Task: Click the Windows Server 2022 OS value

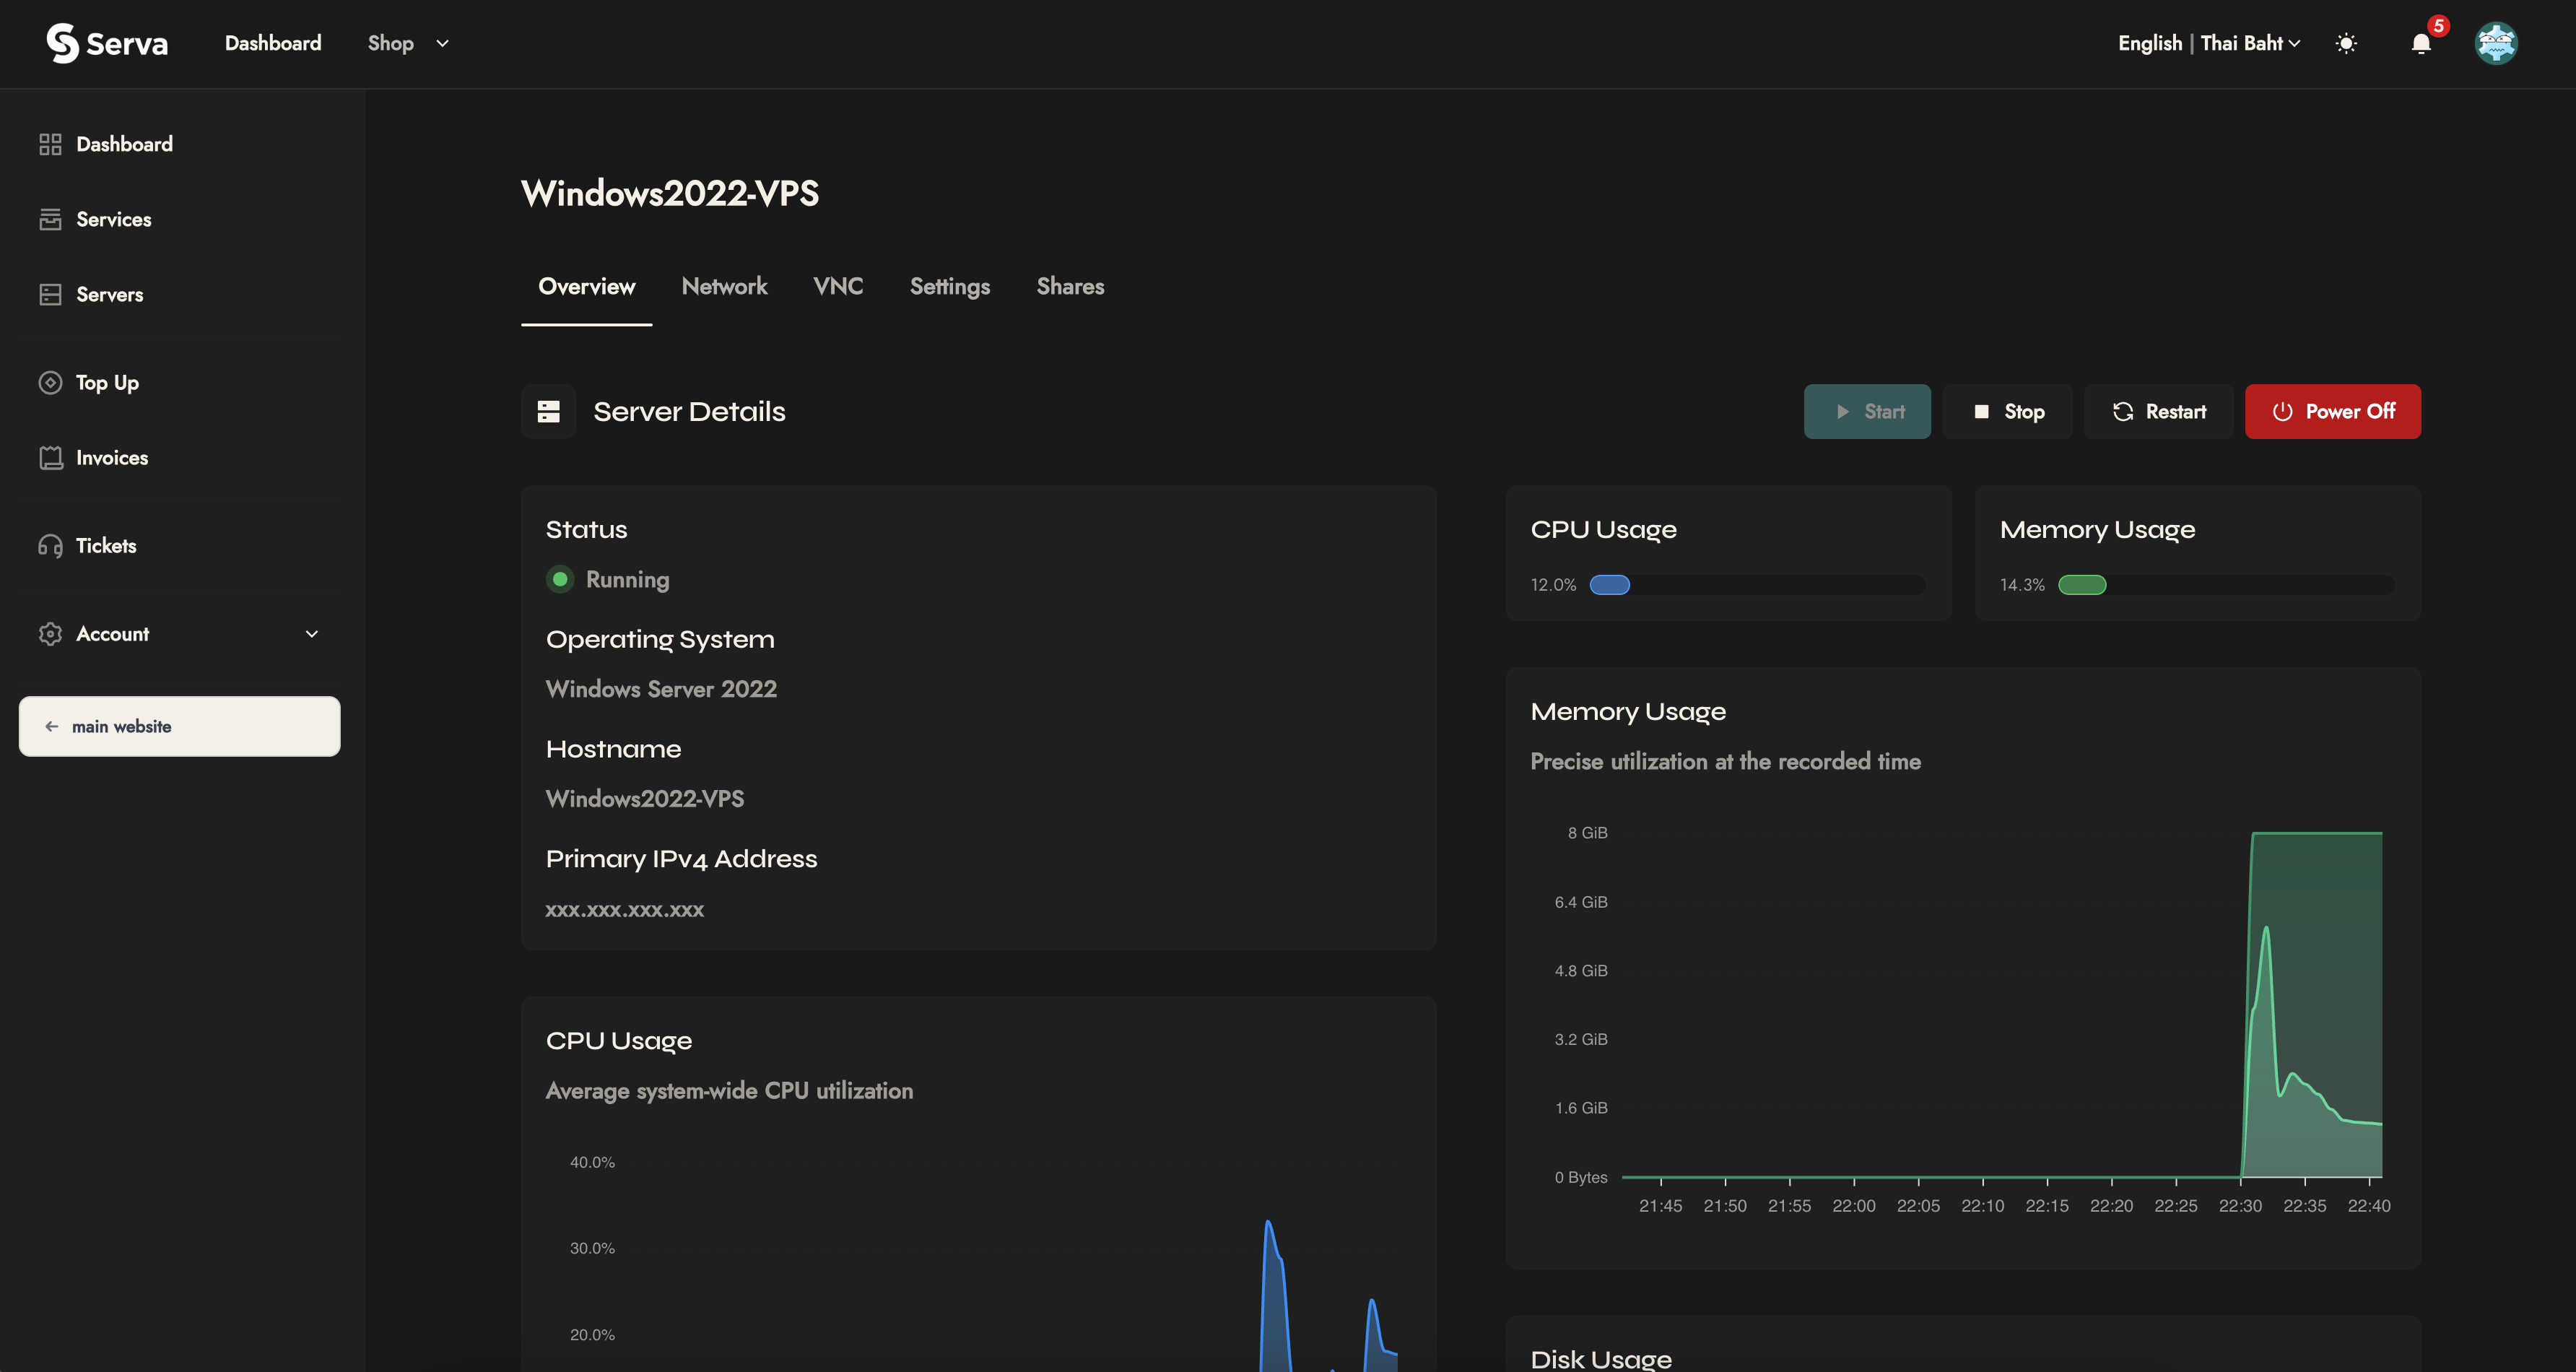Action: (661, 689)
